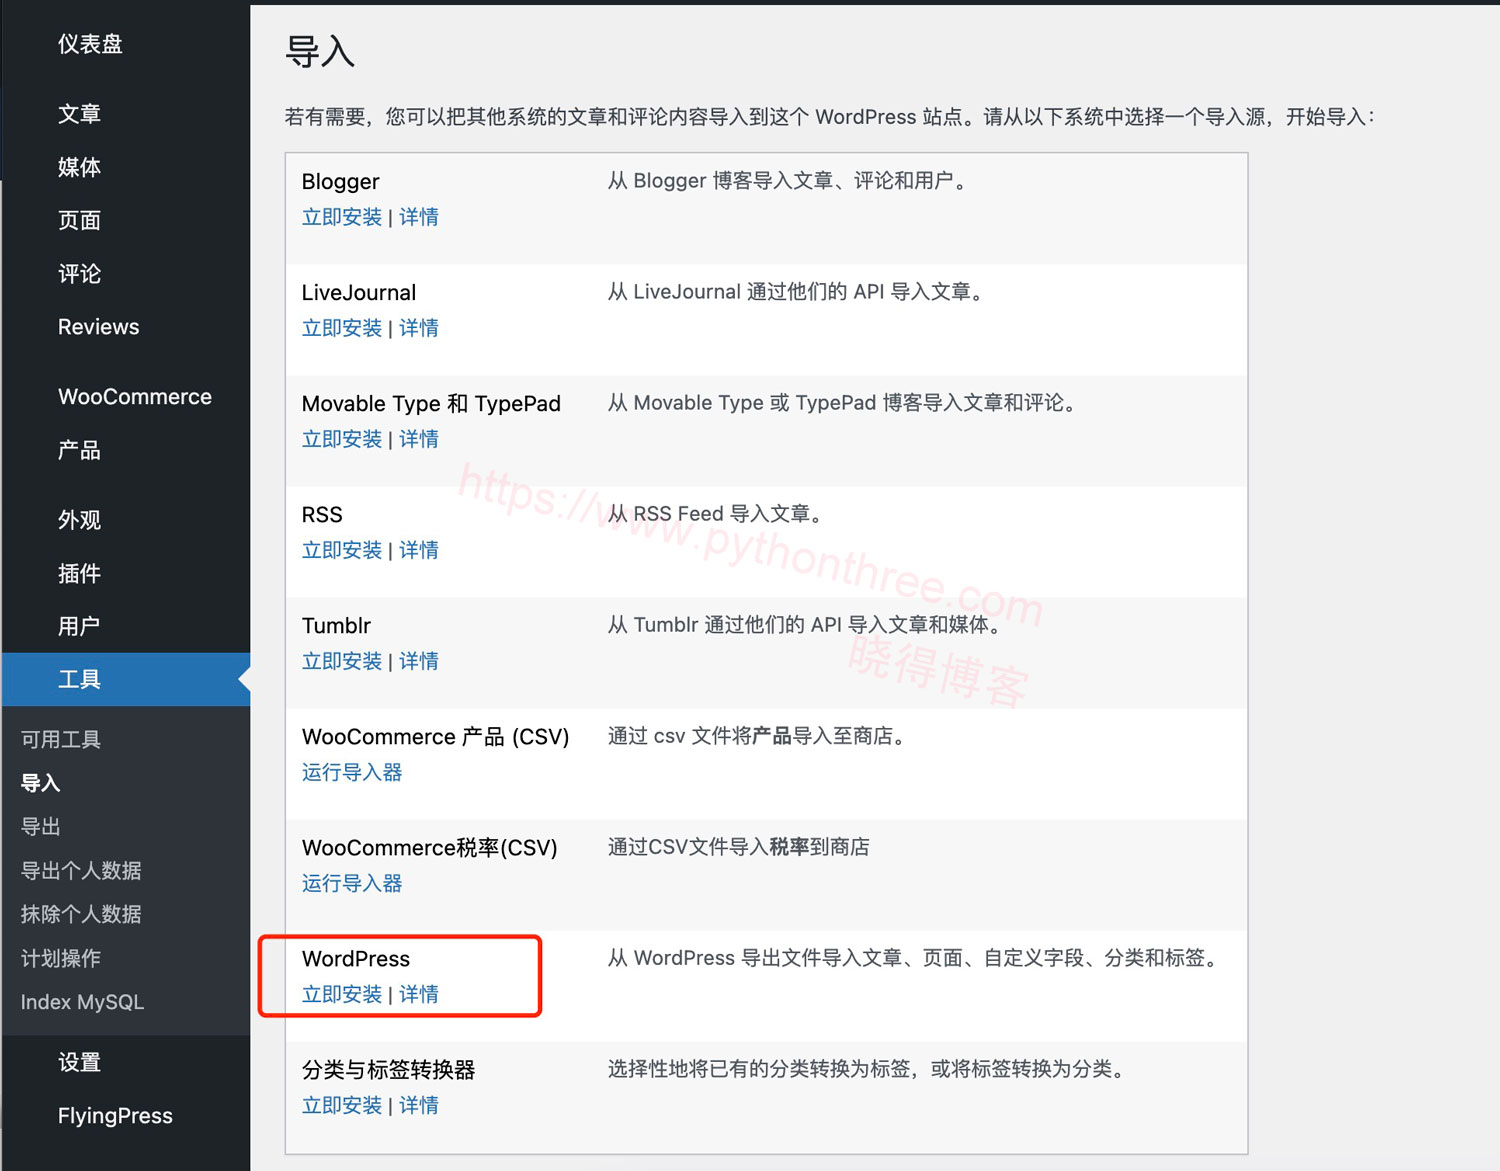This screenshot has height=1171, width=1500.
Task: Run importer for WooCommerce 产品 (CSV)
Action: 352,772
